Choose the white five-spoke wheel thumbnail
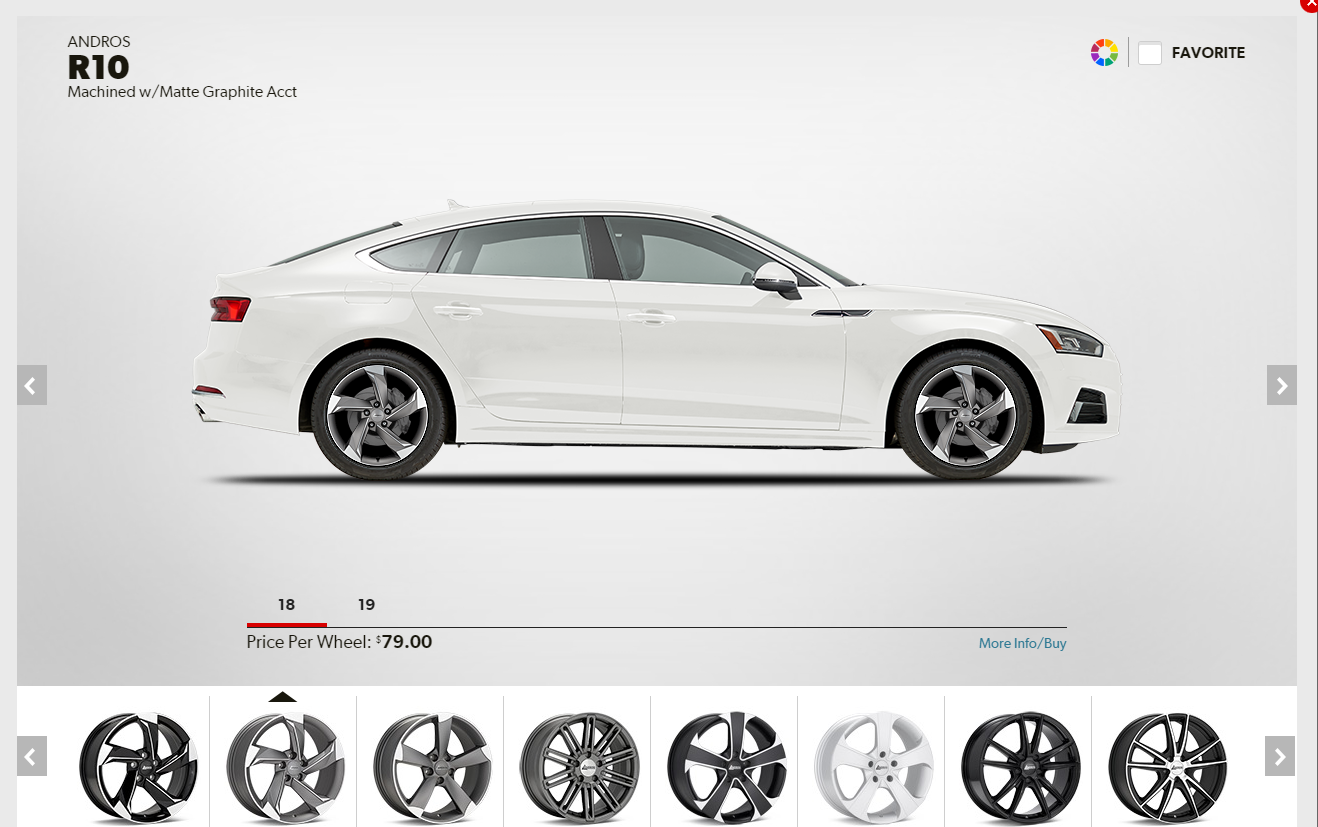Screen dimensions: 1318x827 (870, 767)
